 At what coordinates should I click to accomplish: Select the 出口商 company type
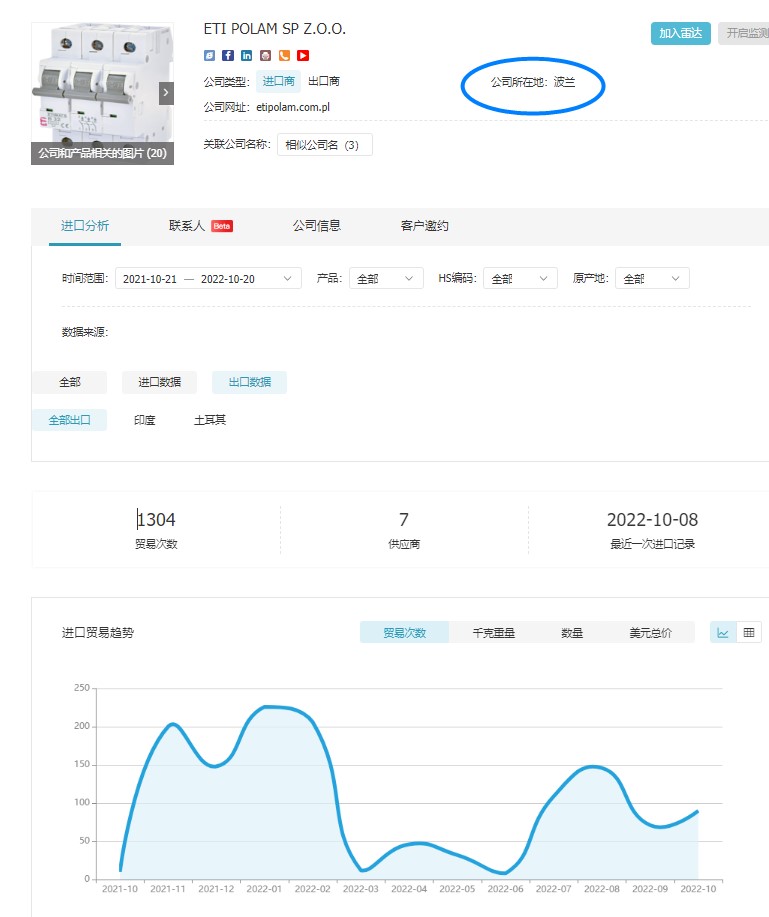coord(324,81)
